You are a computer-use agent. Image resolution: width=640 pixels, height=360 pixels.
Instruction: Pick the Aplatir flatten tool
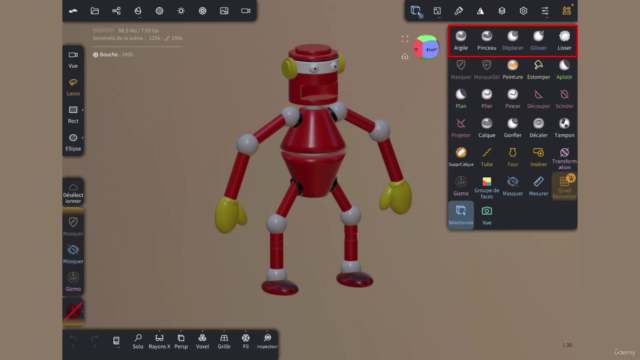(564, 69)
